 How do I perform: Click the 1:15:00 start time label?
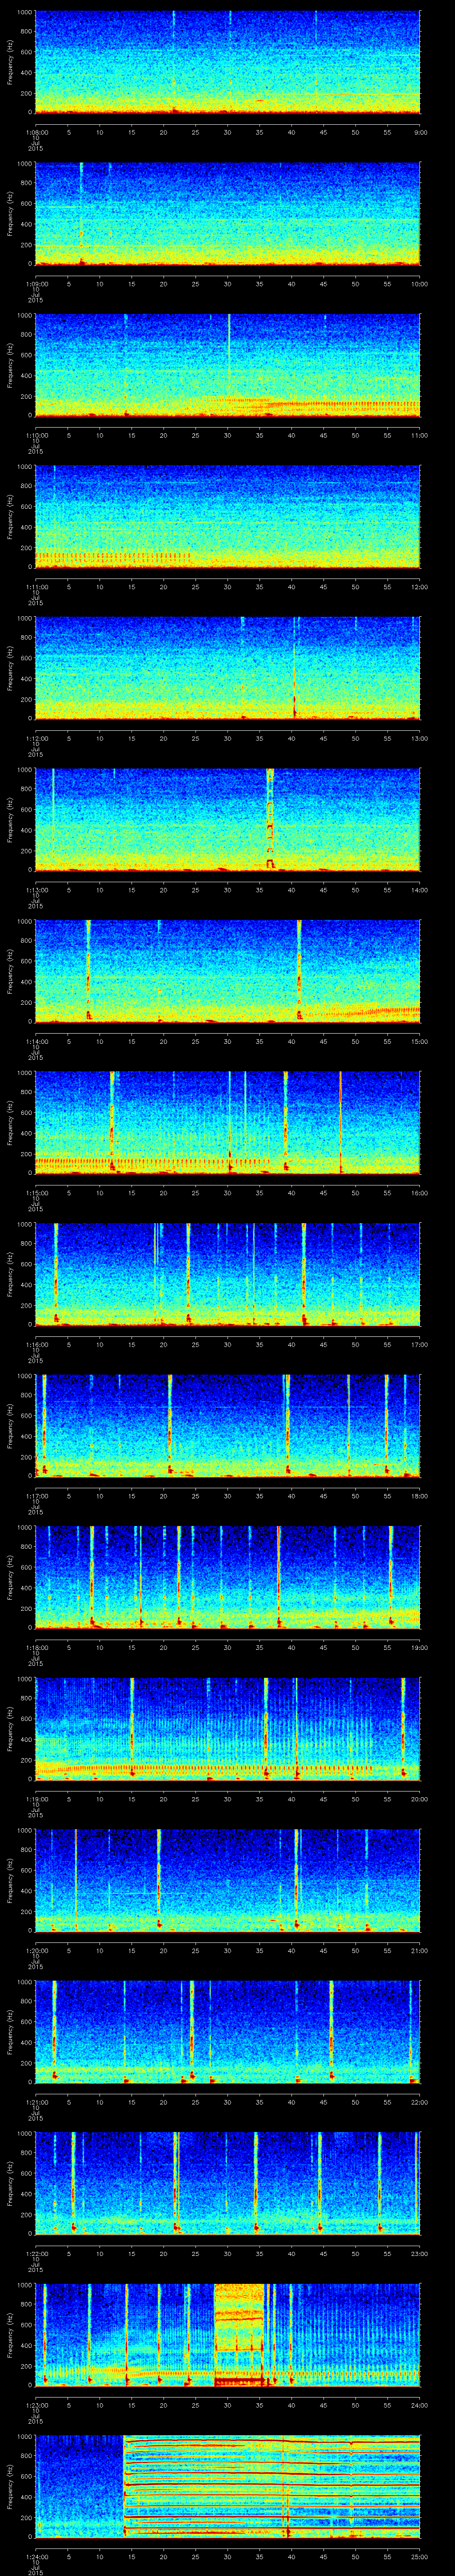click(36, 1193)
